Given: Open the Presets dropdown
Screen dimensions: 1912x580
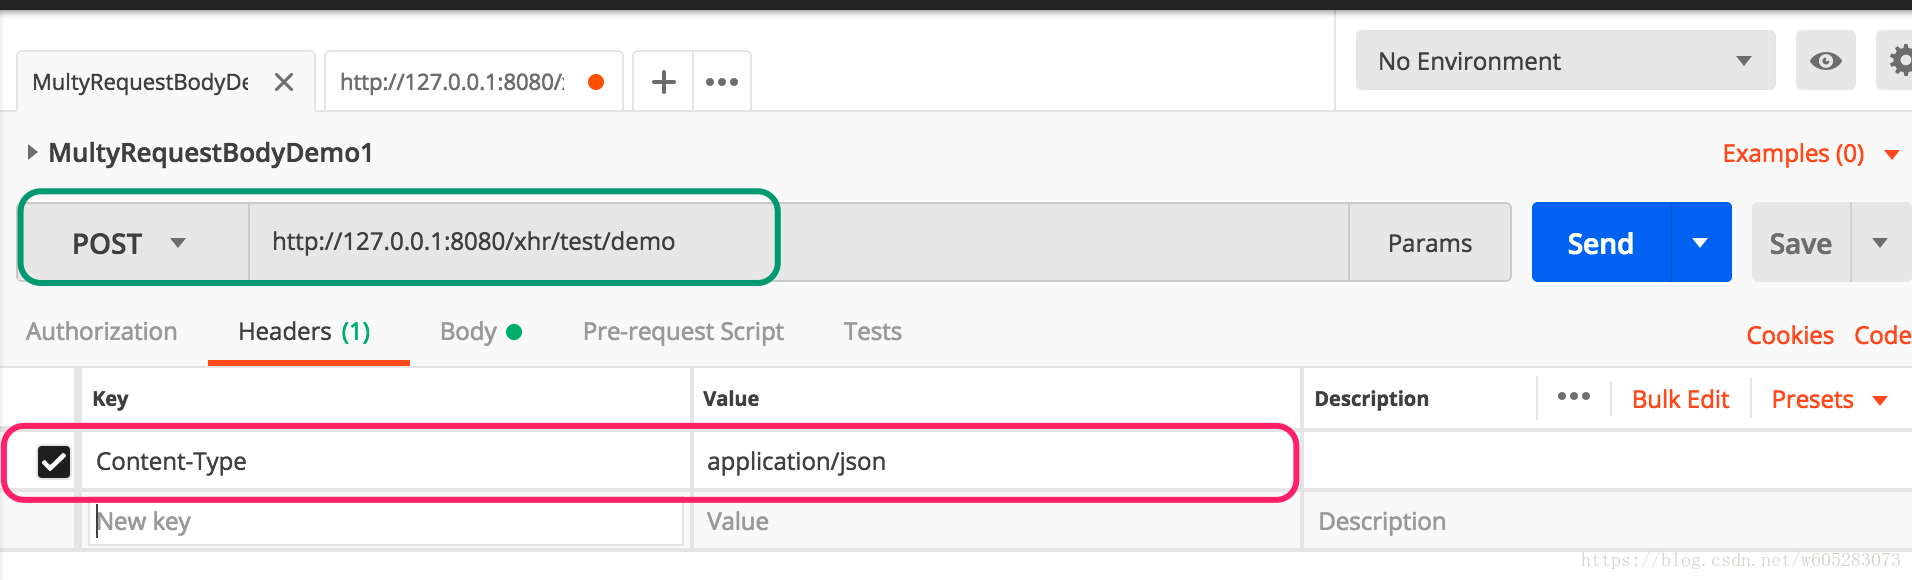Looking at the screenshot, I should (x=1829, y=400).
